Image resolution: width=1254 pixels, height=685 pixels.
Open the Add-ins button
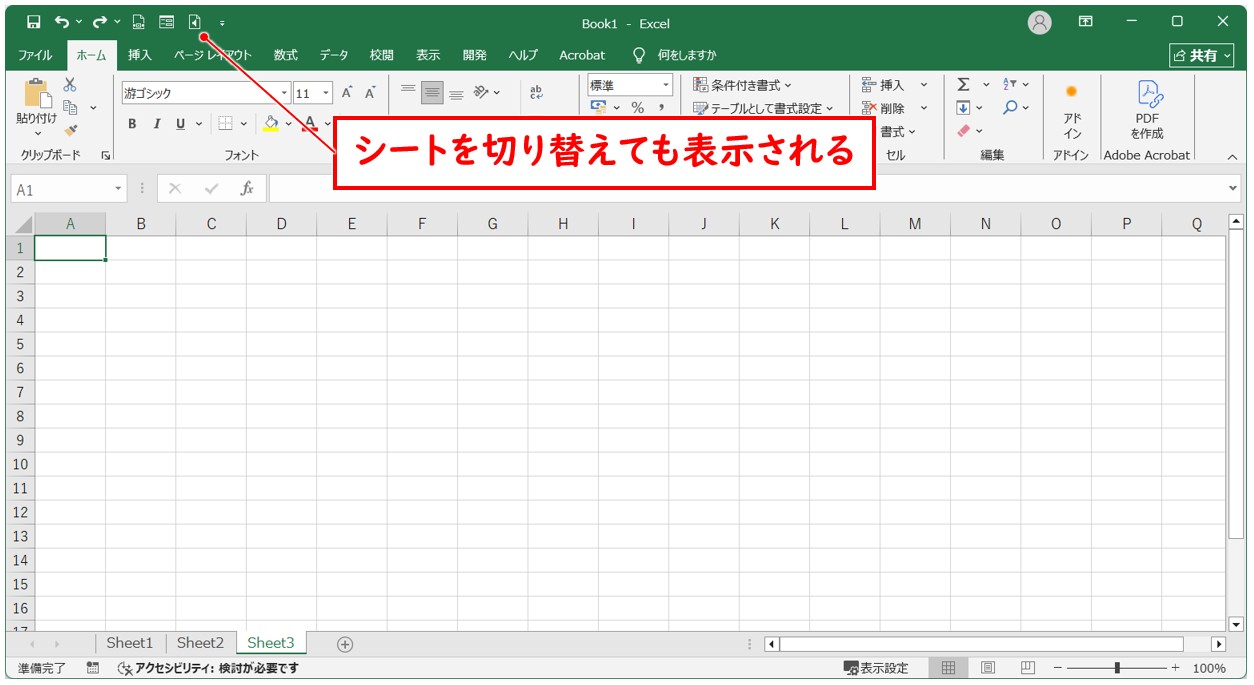(x=1072, y=110)
